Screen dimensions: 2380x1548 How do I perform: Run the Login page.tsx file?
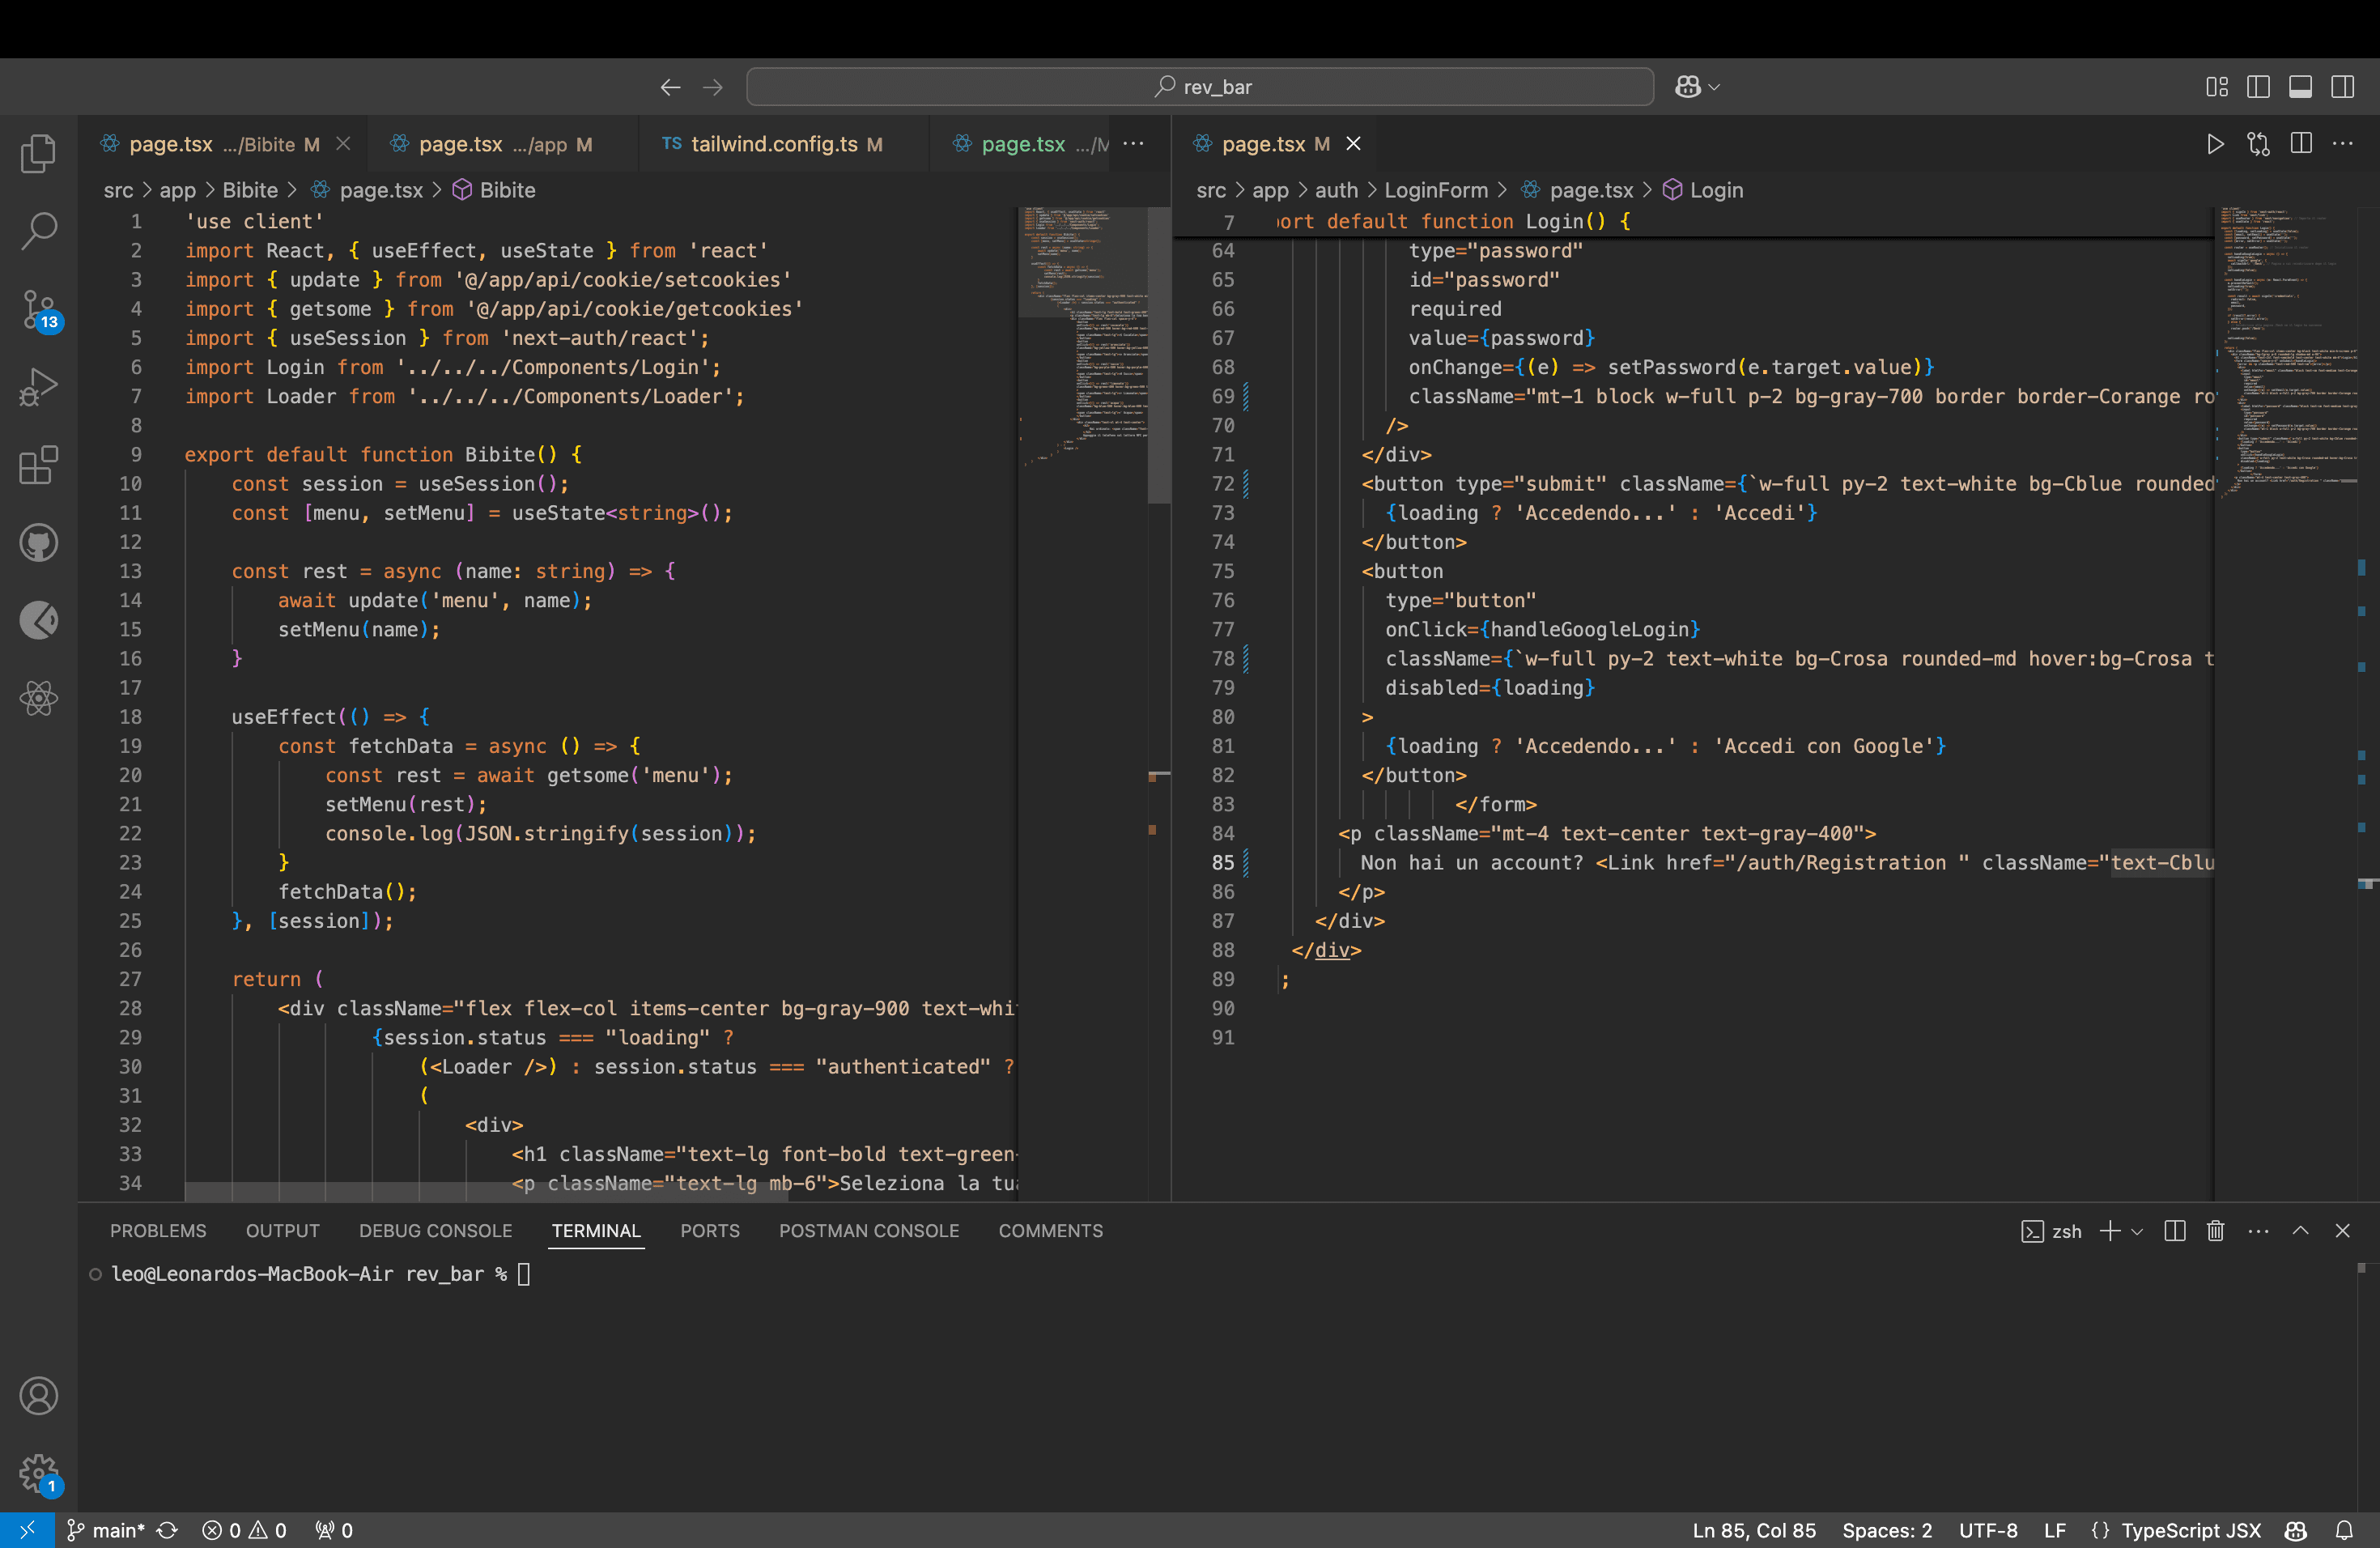click(x=2215, y=144)
